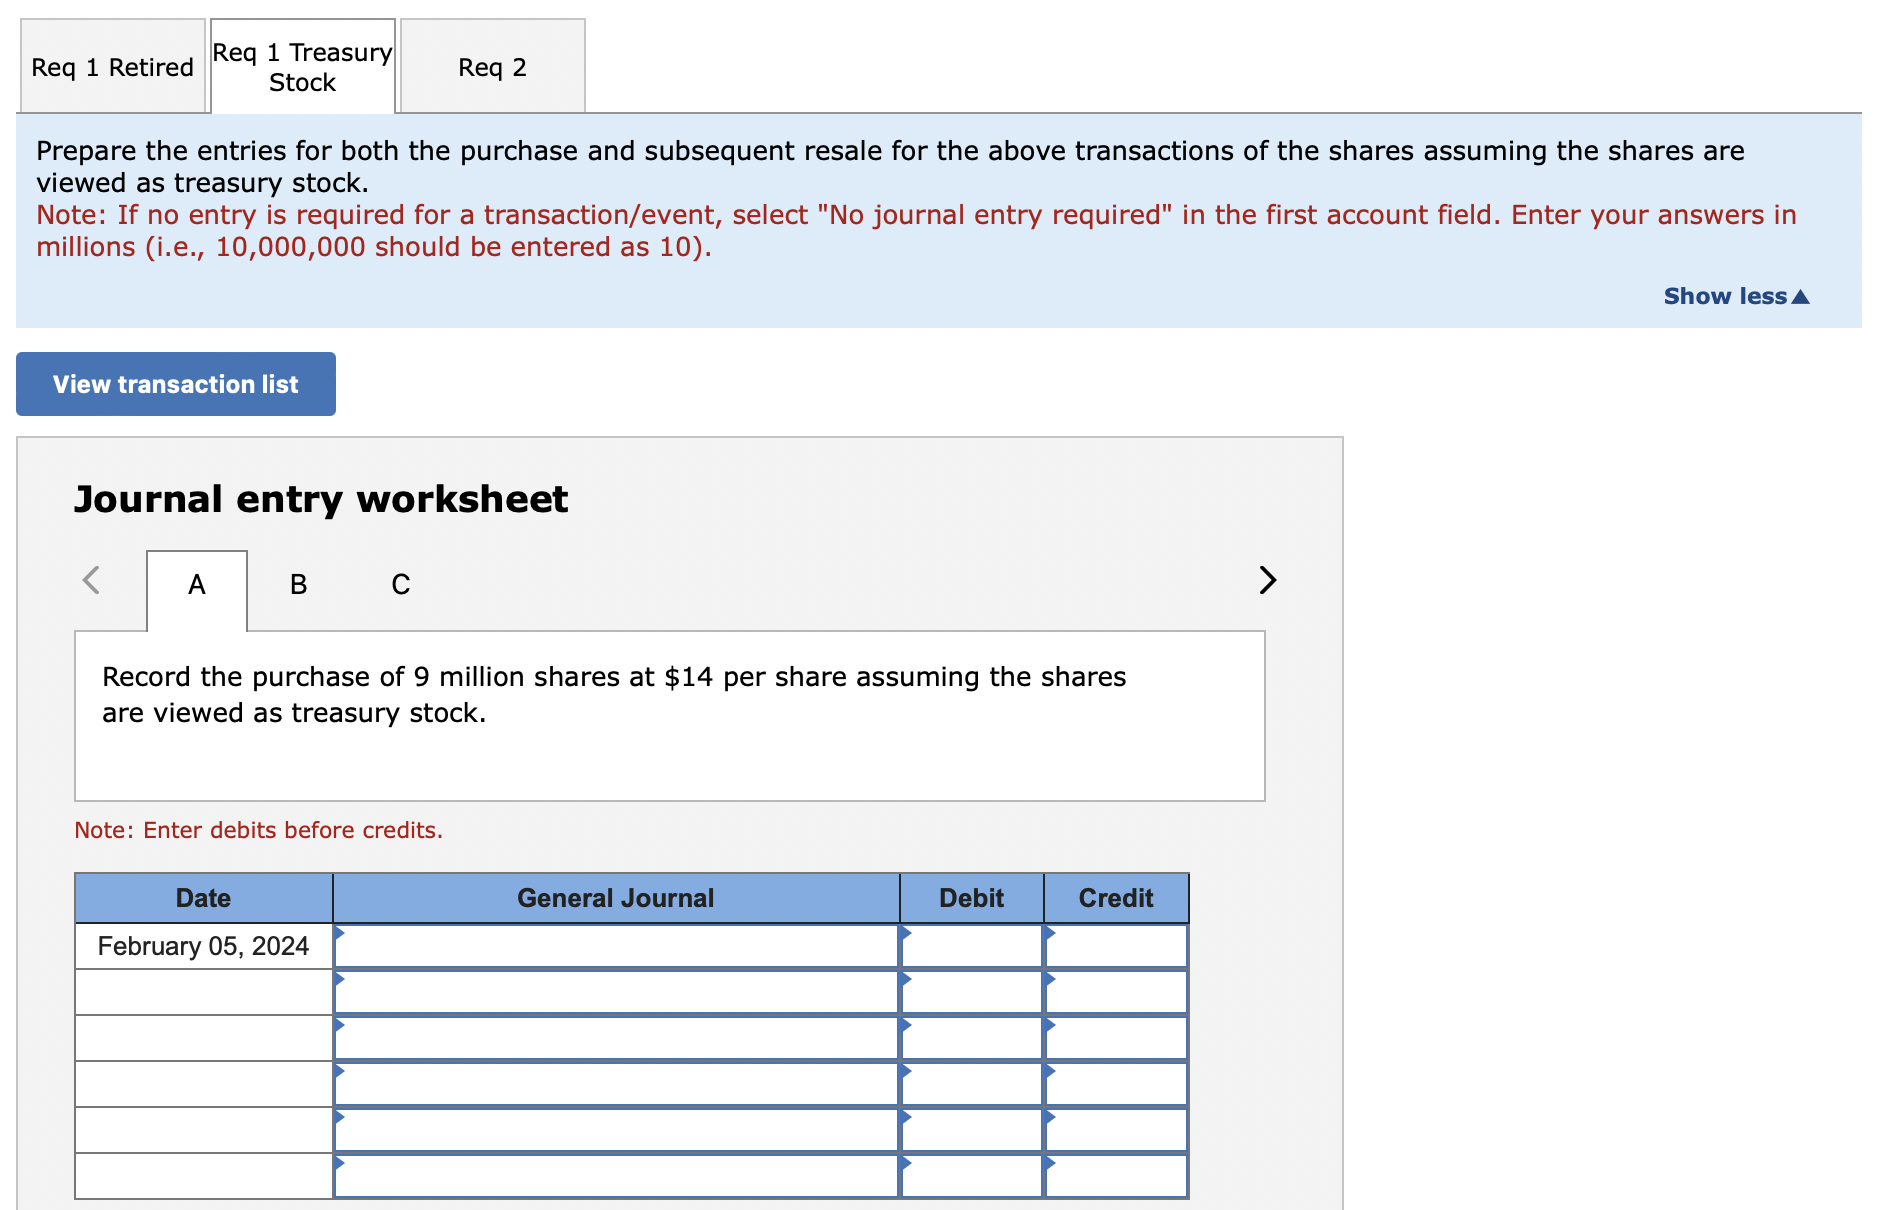Open General Journal dropdown in third row
The width and height of the screenshot is (1884, 1210).
click(616, 1038)
